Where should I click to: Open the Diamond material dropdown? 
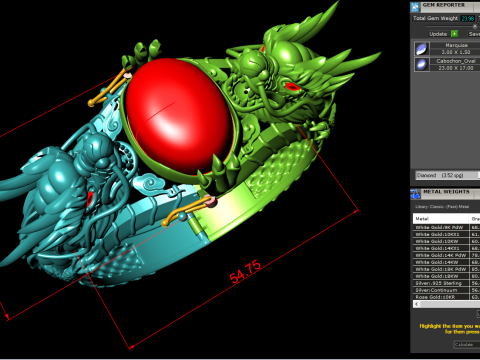tap(448, 175)
